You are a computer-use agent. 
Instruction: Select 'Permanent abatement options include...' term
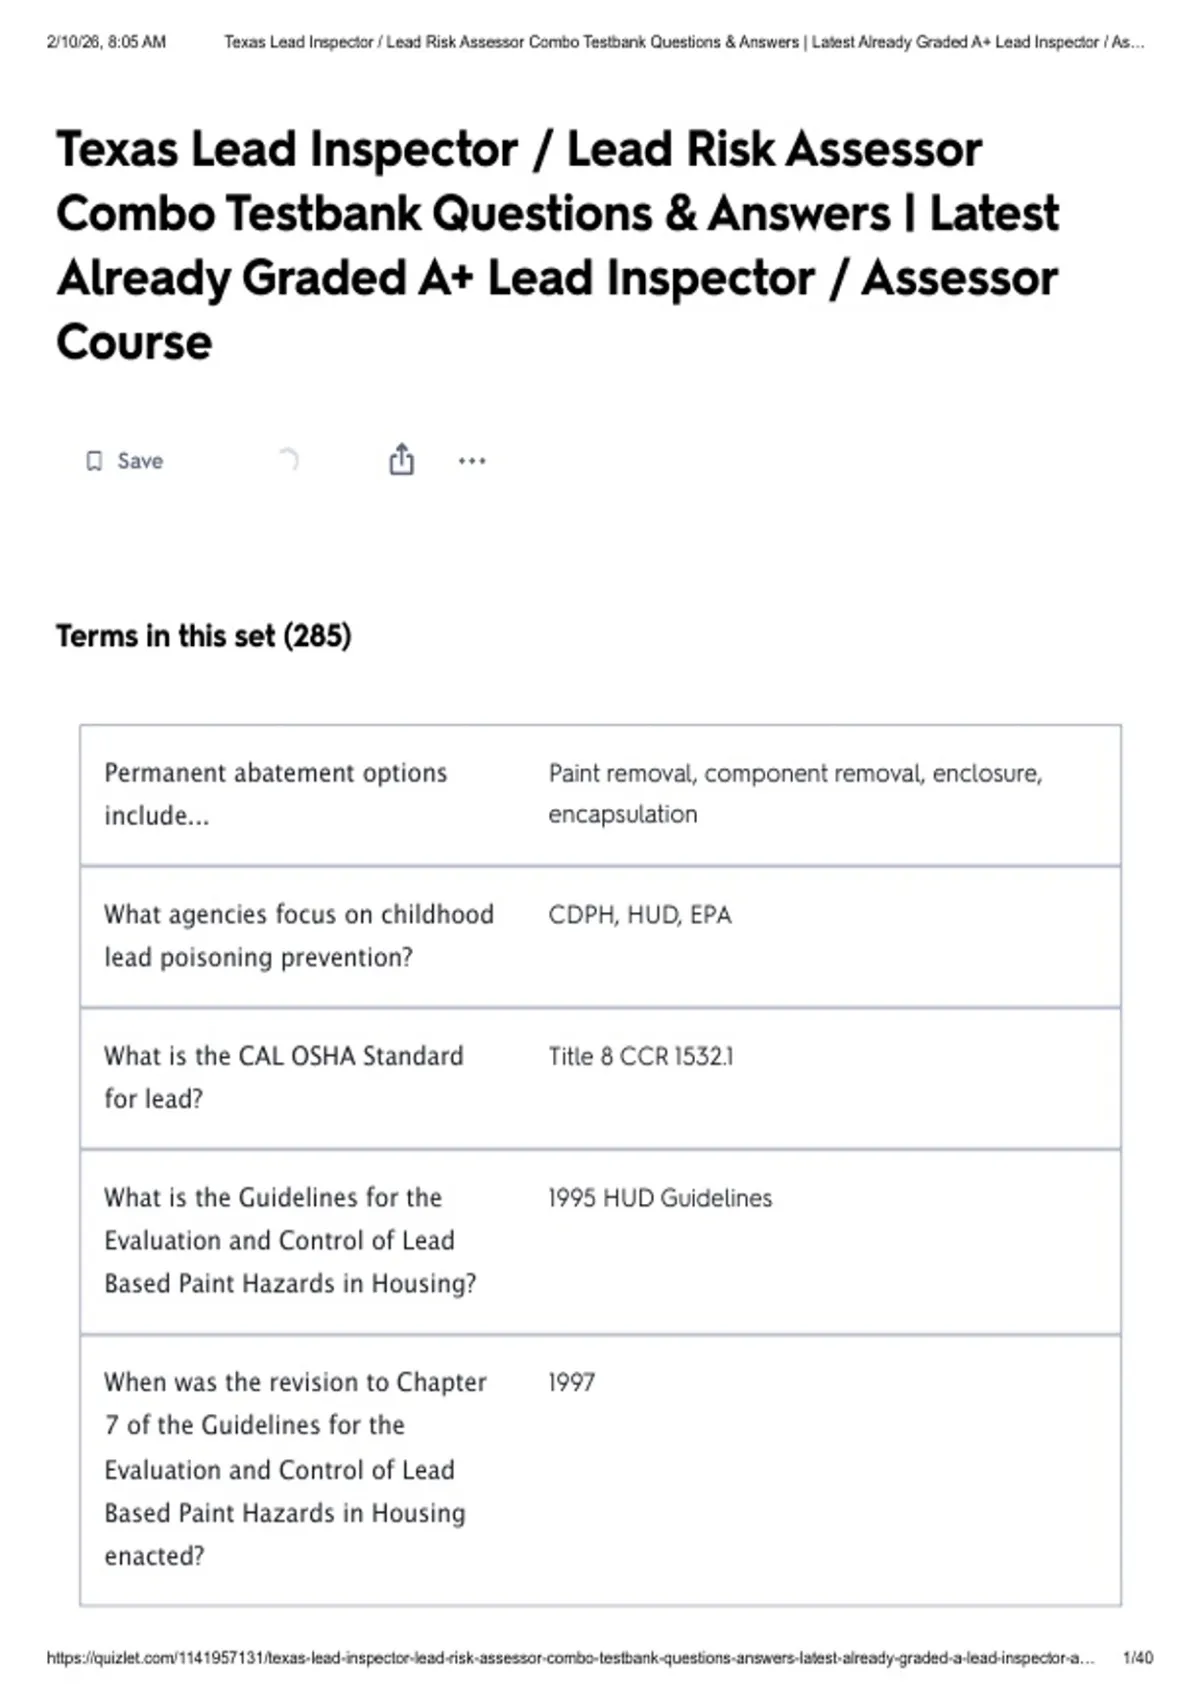pyautogui.click(x=276, y=794)
